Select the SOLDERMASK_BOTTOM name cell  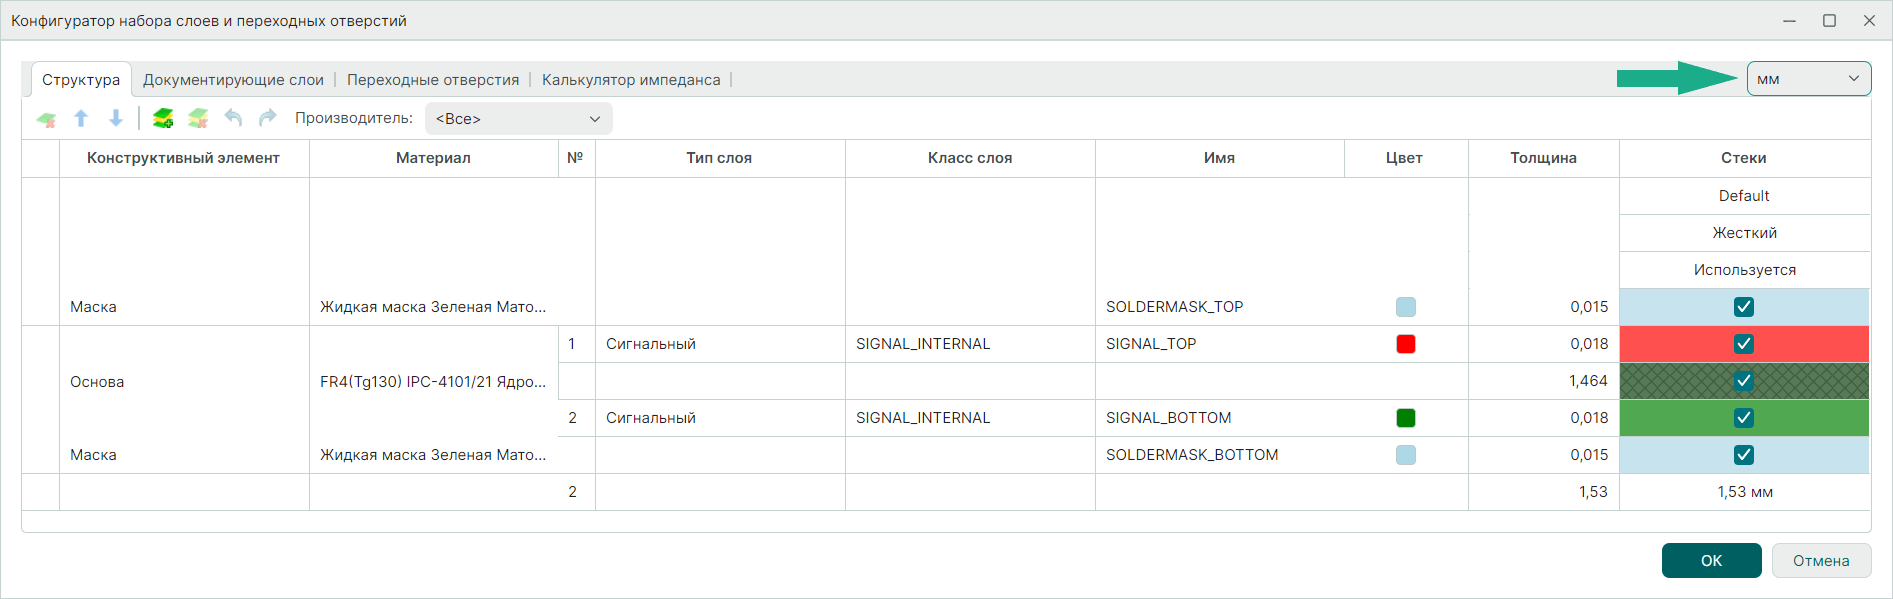click(1192, 455)
